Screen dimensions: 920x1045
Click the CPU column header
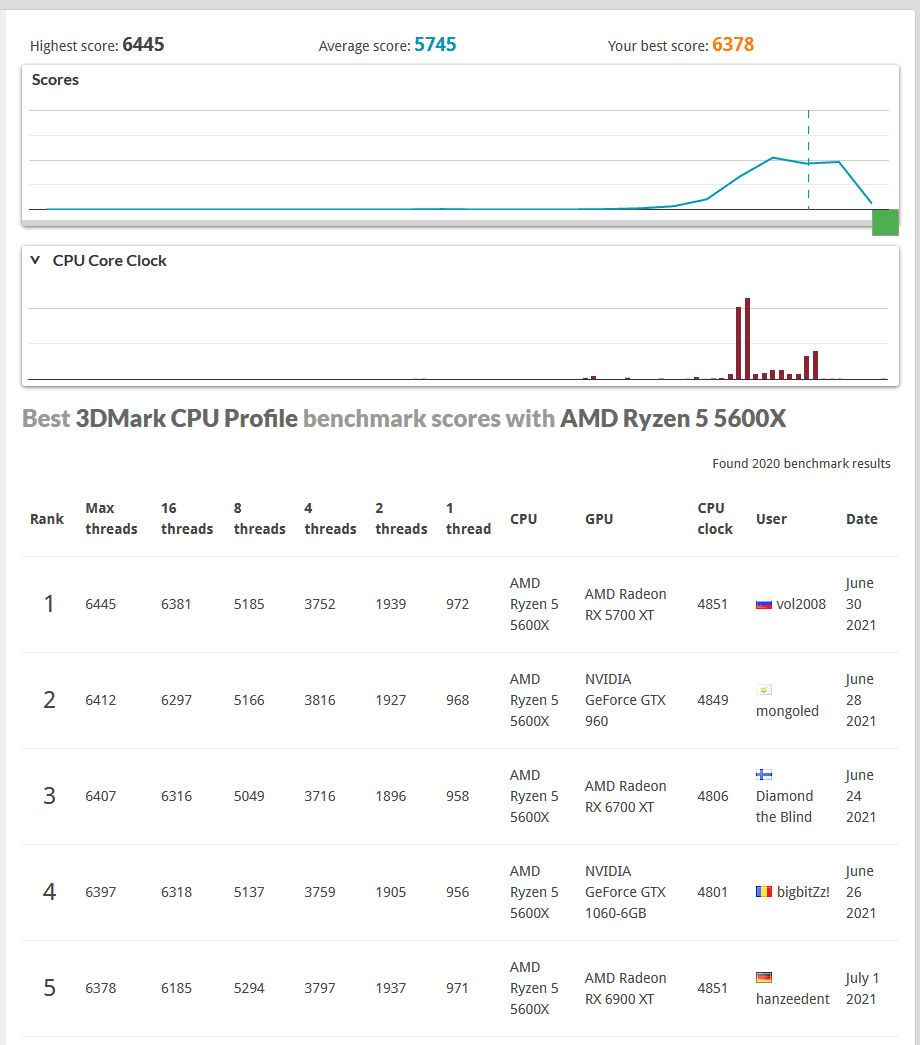click(x=523, y=519)
